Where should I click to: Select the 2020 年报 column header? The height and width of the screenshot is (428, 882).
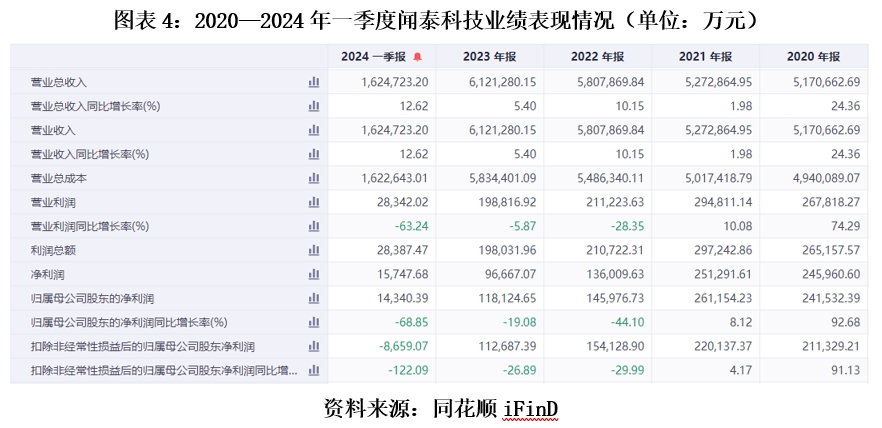814,57
